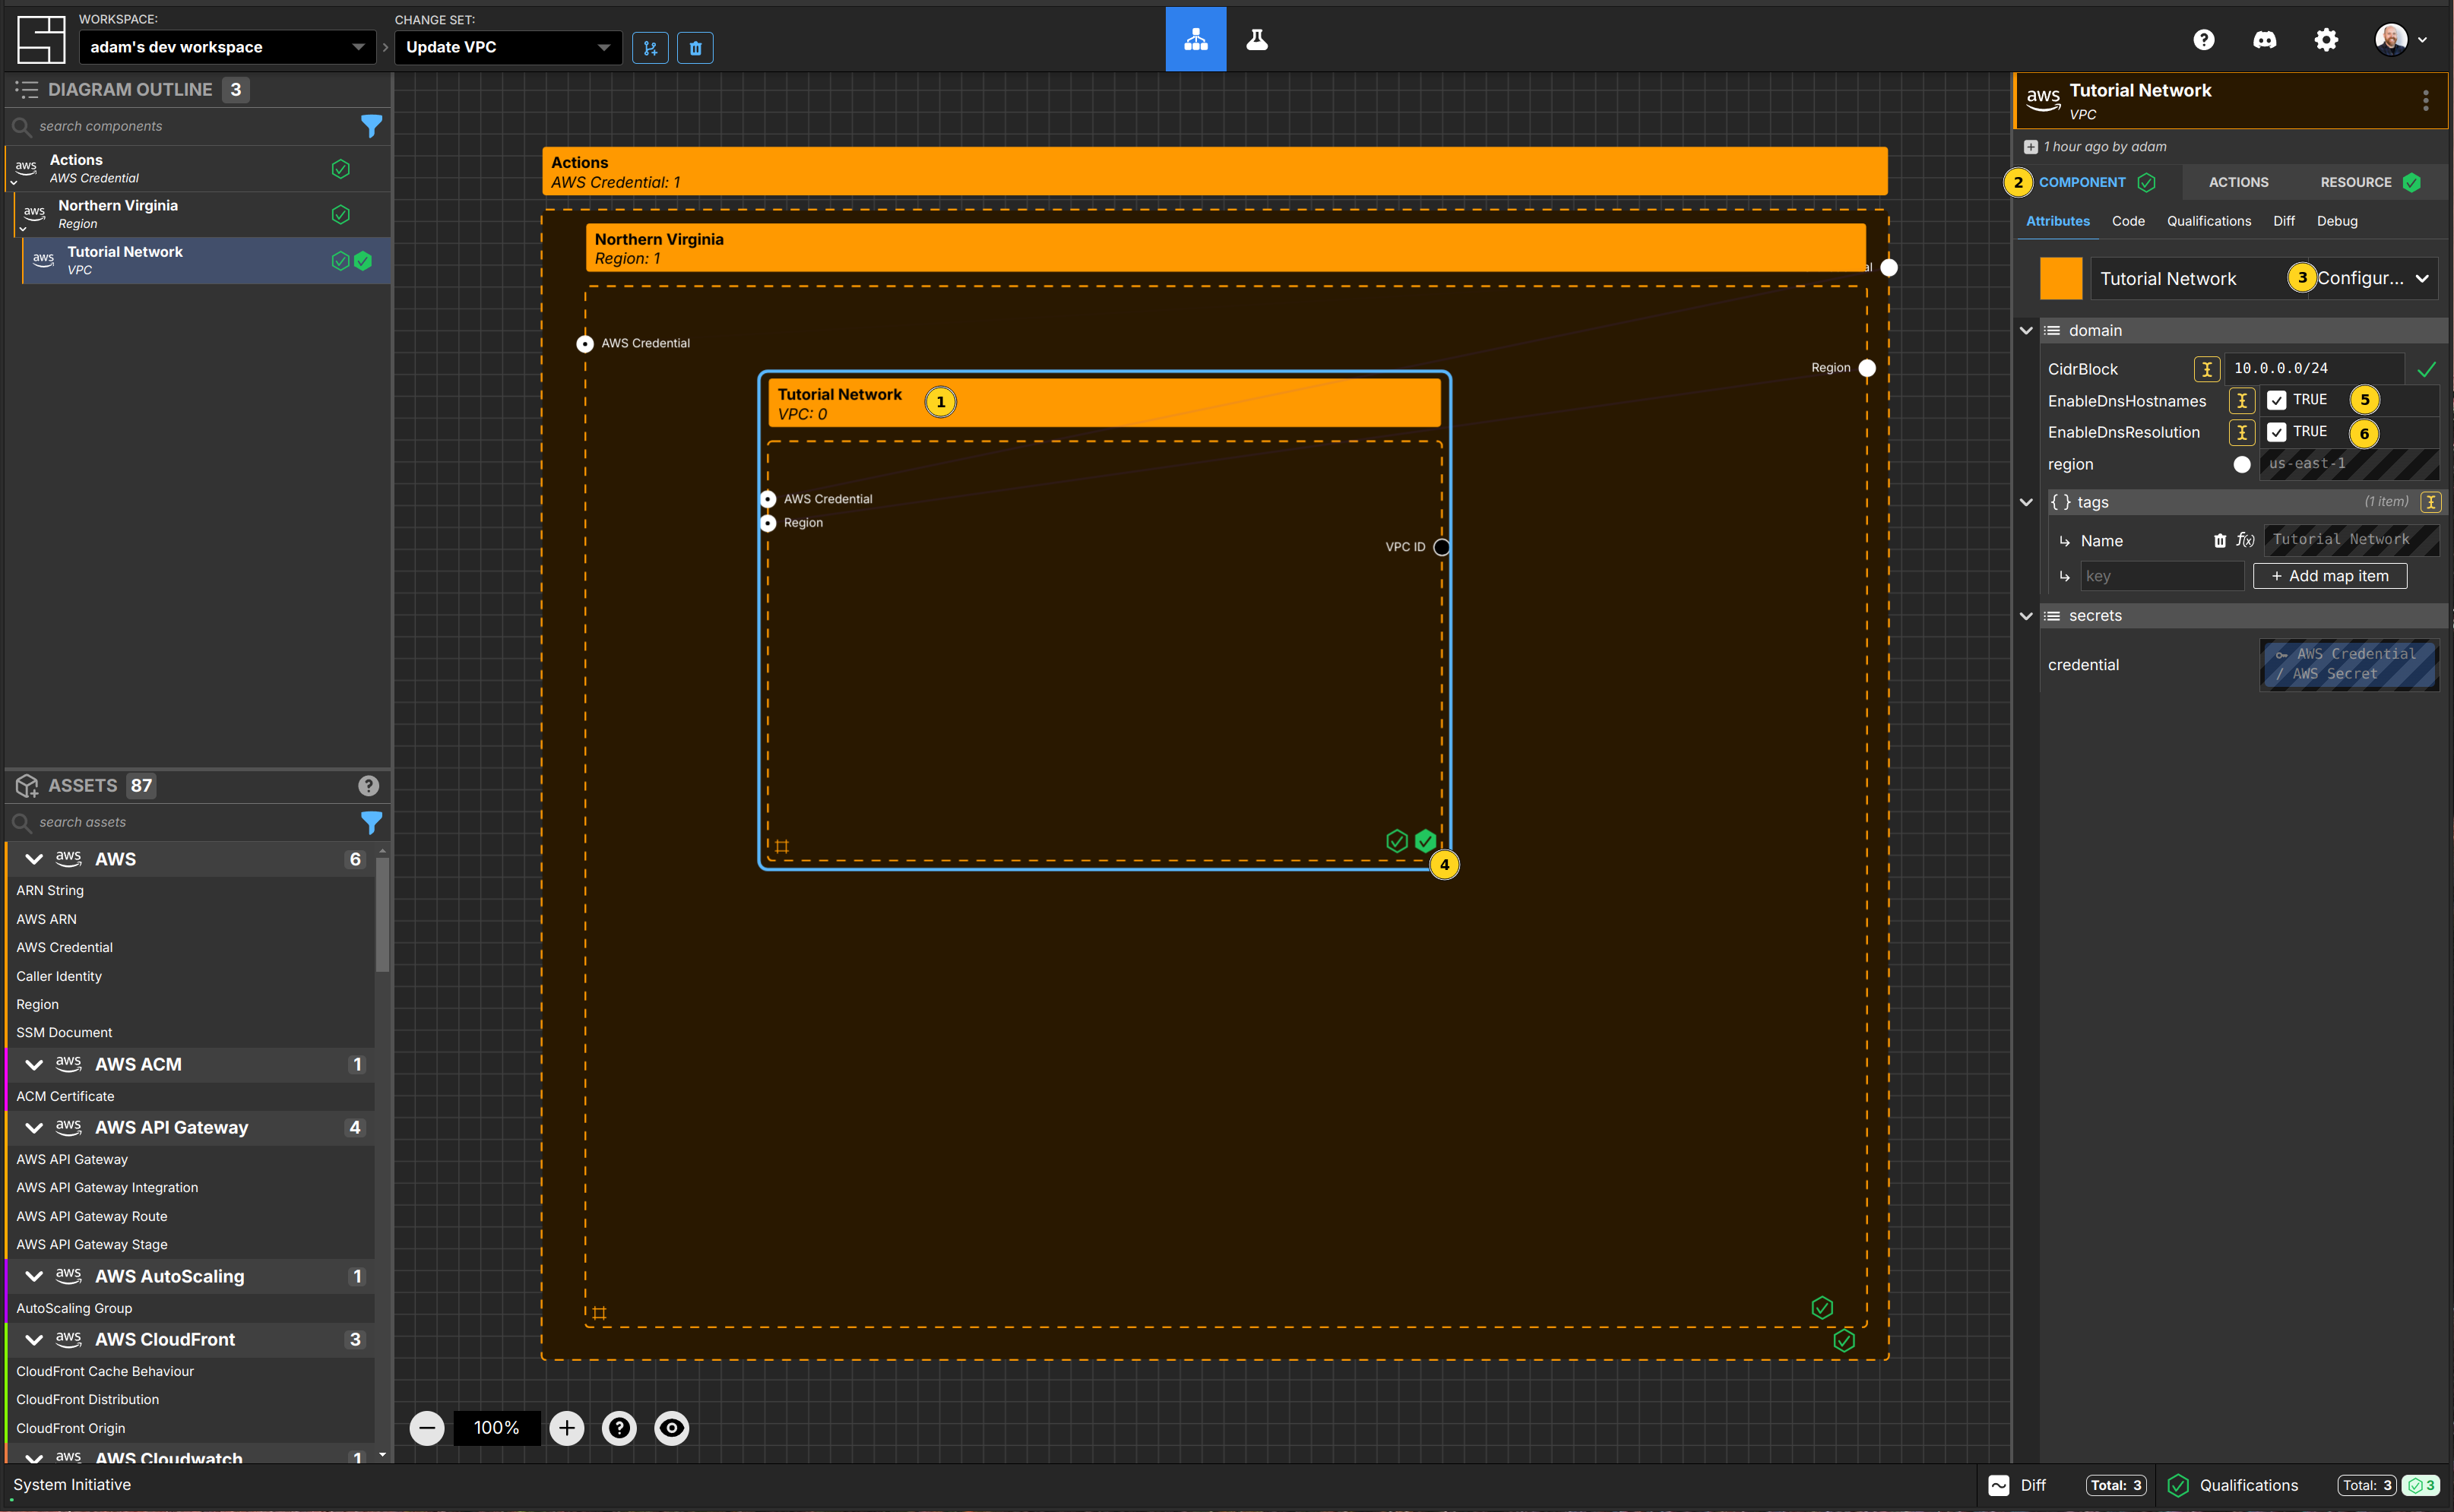
Task: Open the Code sub-tab
Action: pos(2128,221)
